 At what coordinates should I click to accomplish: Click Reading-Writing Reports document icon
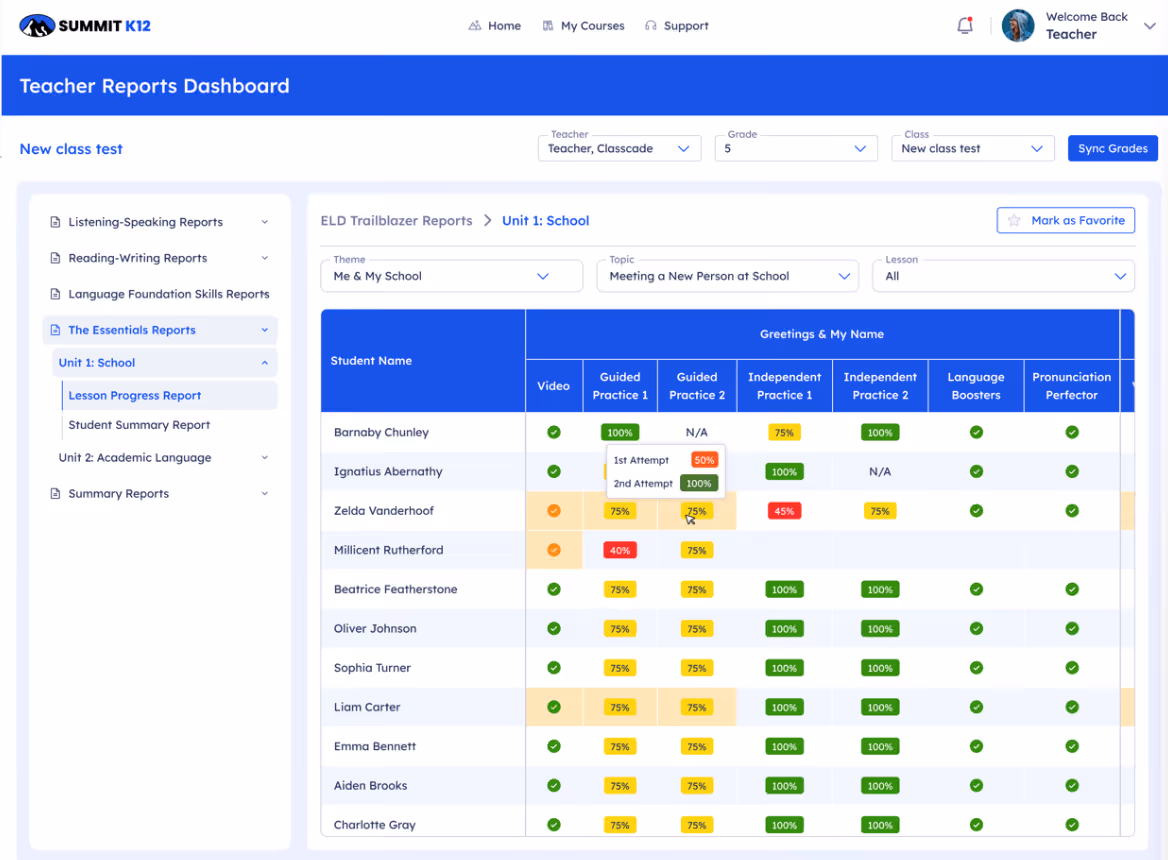55,258
